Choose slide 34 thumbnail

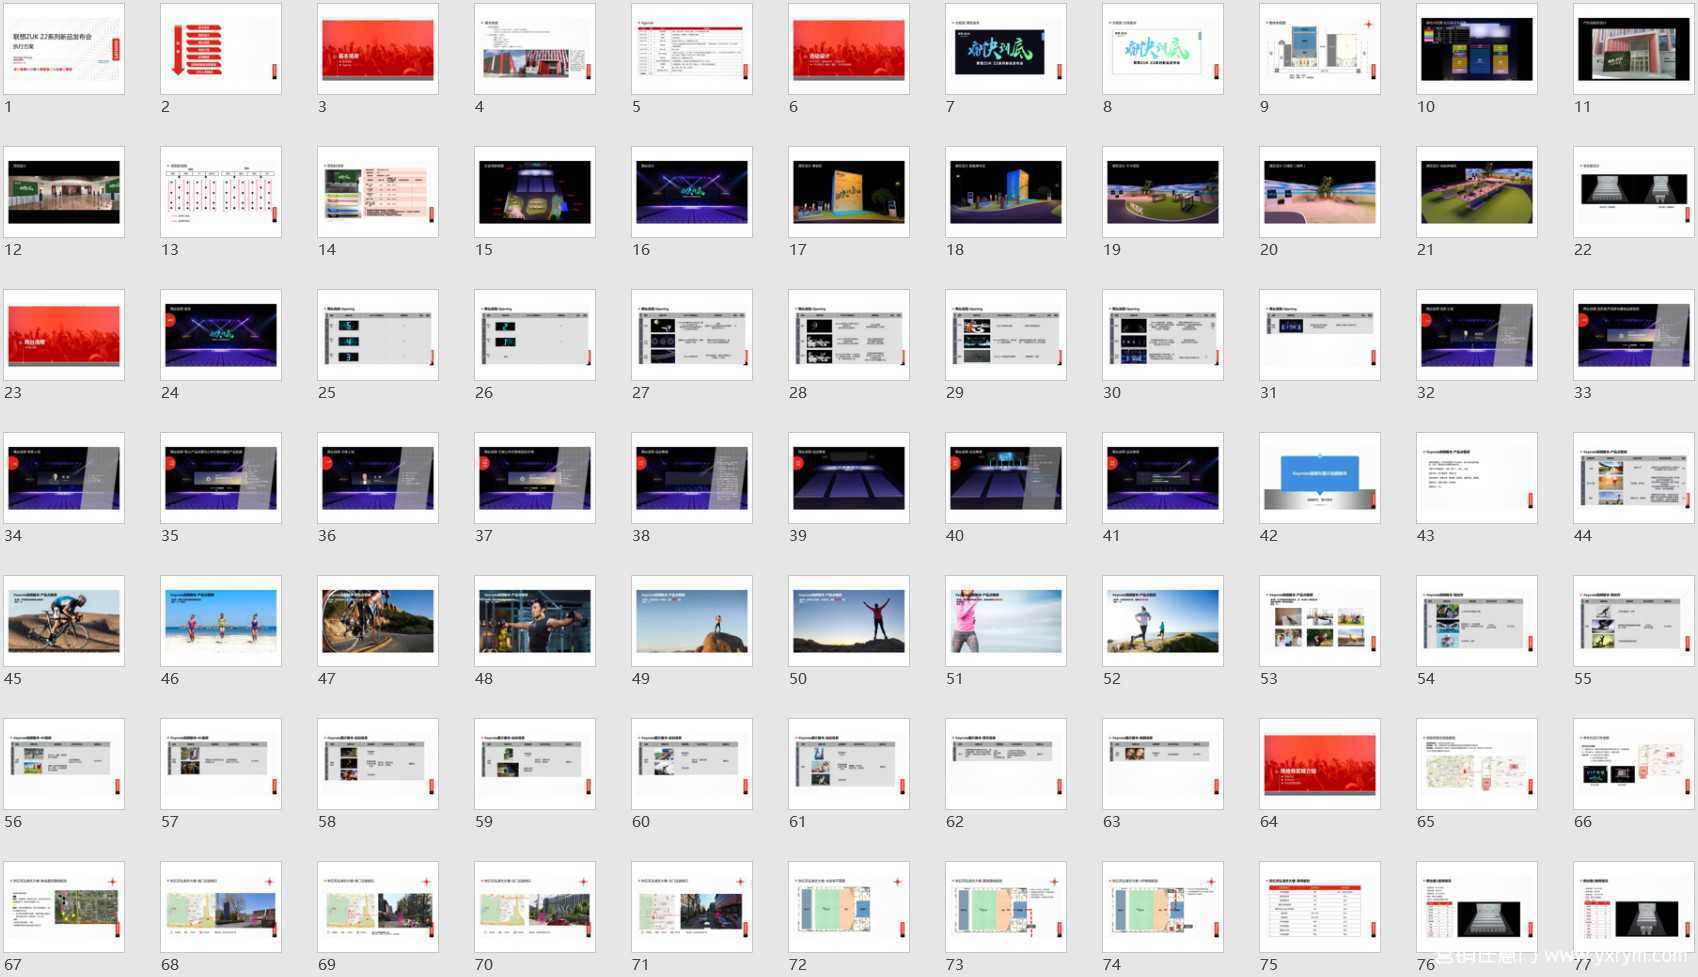coord(64,478)
